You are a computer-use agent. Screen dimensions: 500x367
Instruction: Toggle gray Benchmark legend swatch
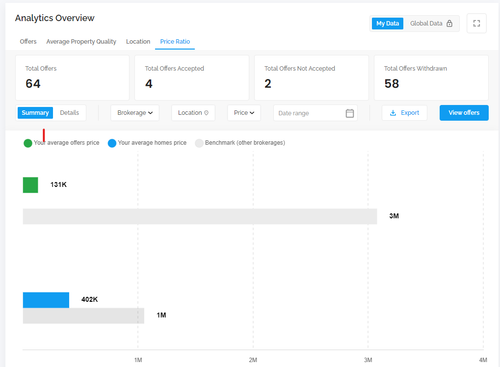pos(199,143)
